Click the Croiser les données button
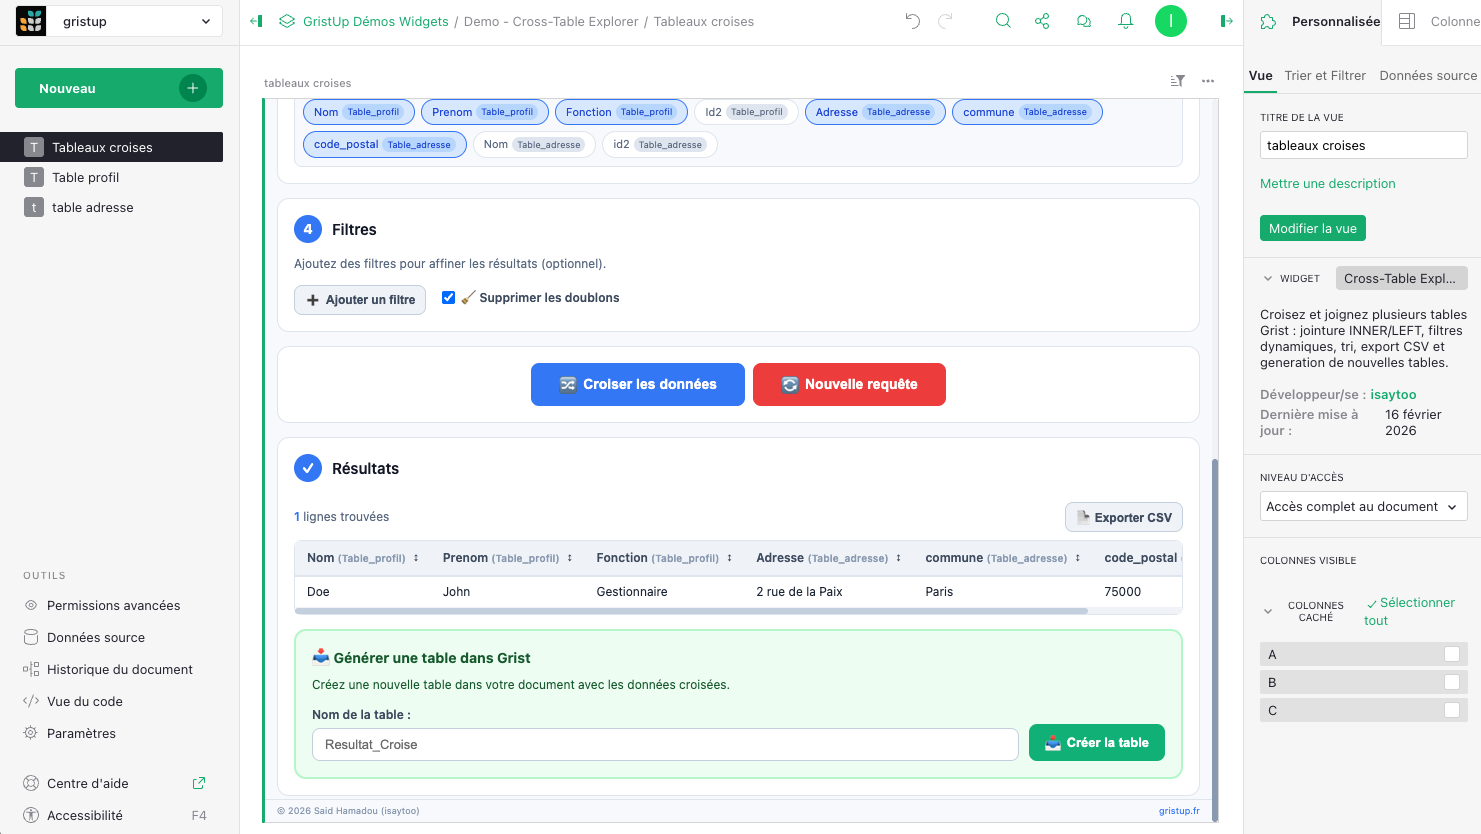This screenshot has width=1481, height=834. coord(638,384)
